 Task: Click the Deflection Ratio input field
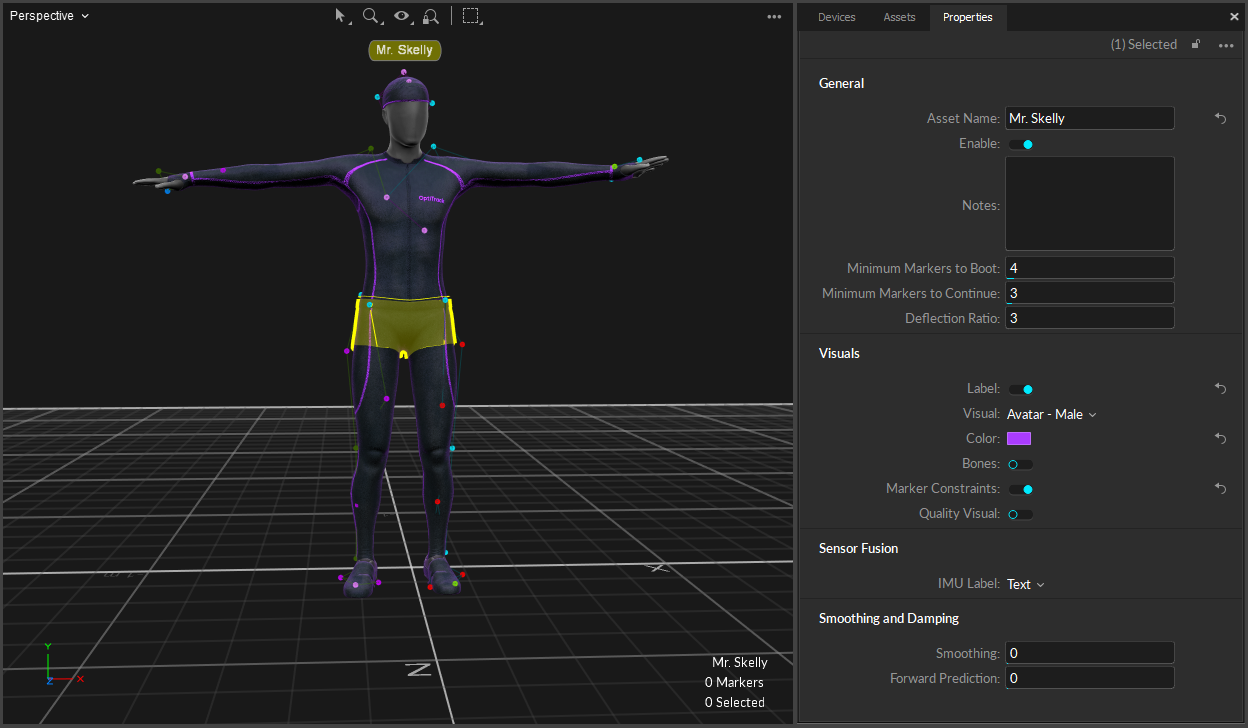1089,318
